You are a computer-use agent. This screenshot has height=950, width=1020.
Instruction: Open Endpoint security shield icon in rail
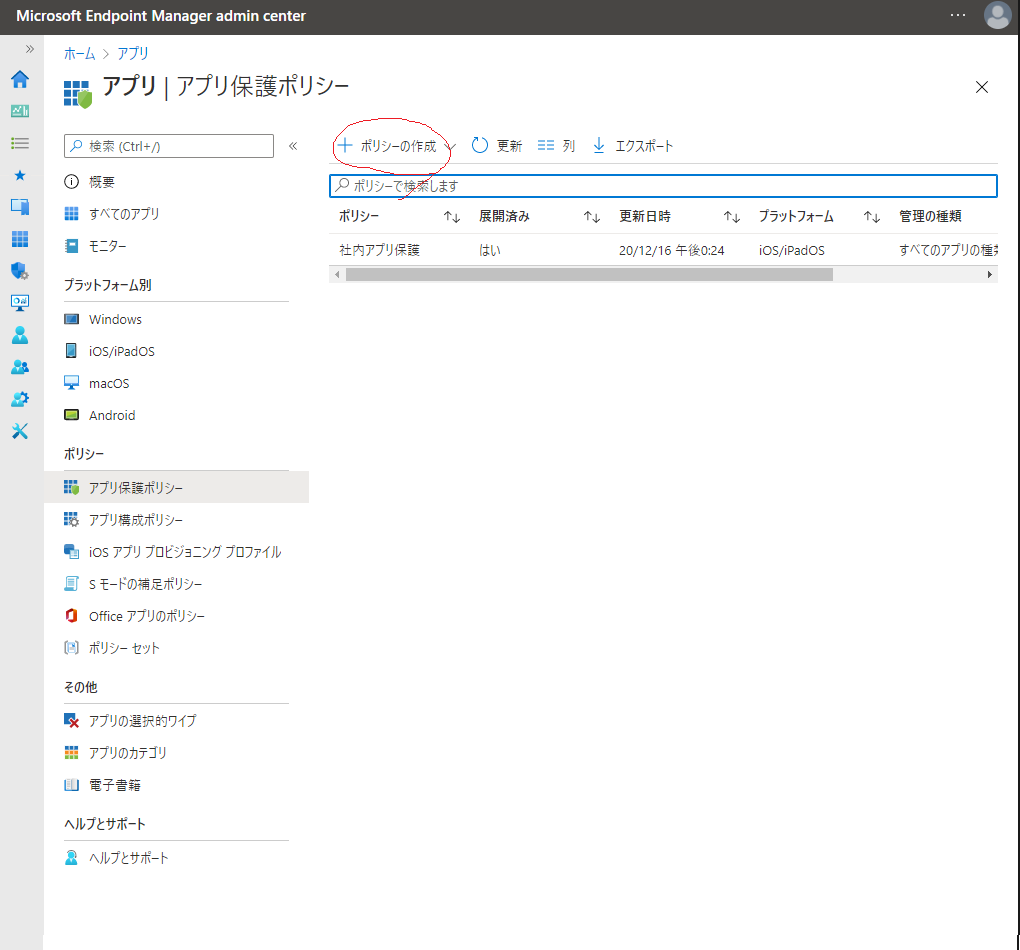(20, 271)
